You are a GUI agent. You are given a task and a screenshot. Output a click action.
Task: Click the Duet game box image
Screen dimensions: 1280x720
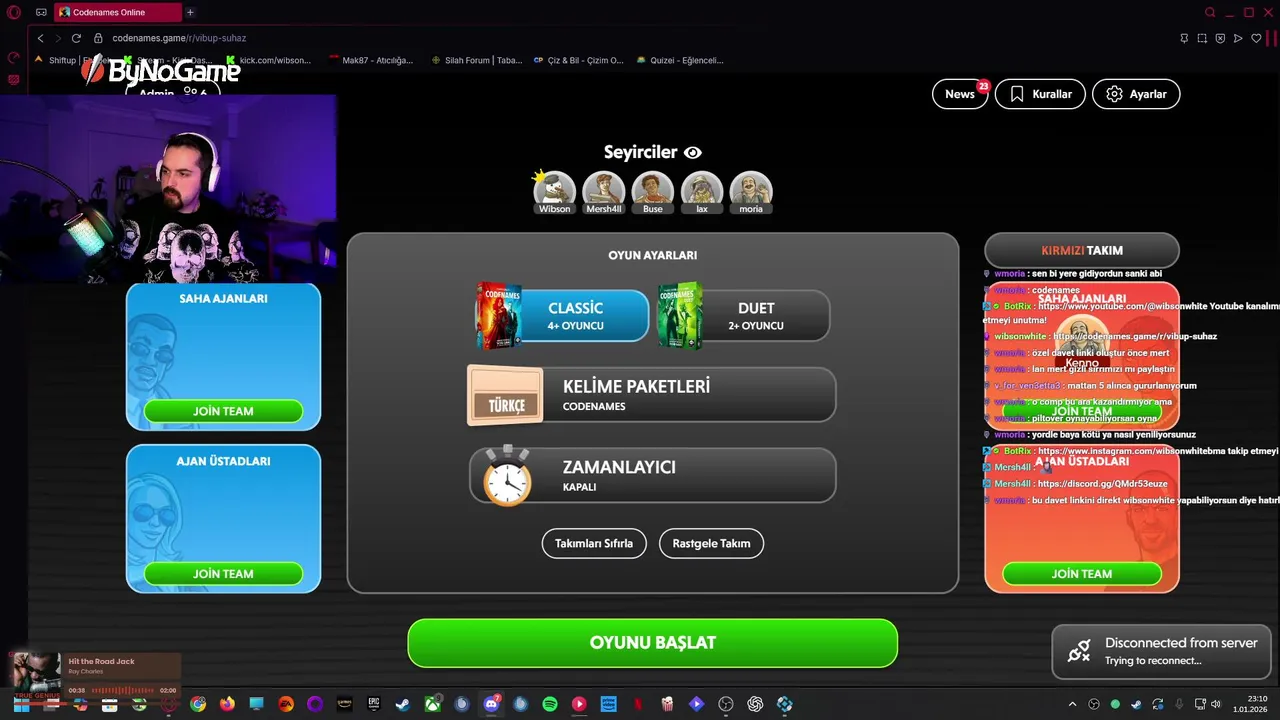[x=680, y=315]
